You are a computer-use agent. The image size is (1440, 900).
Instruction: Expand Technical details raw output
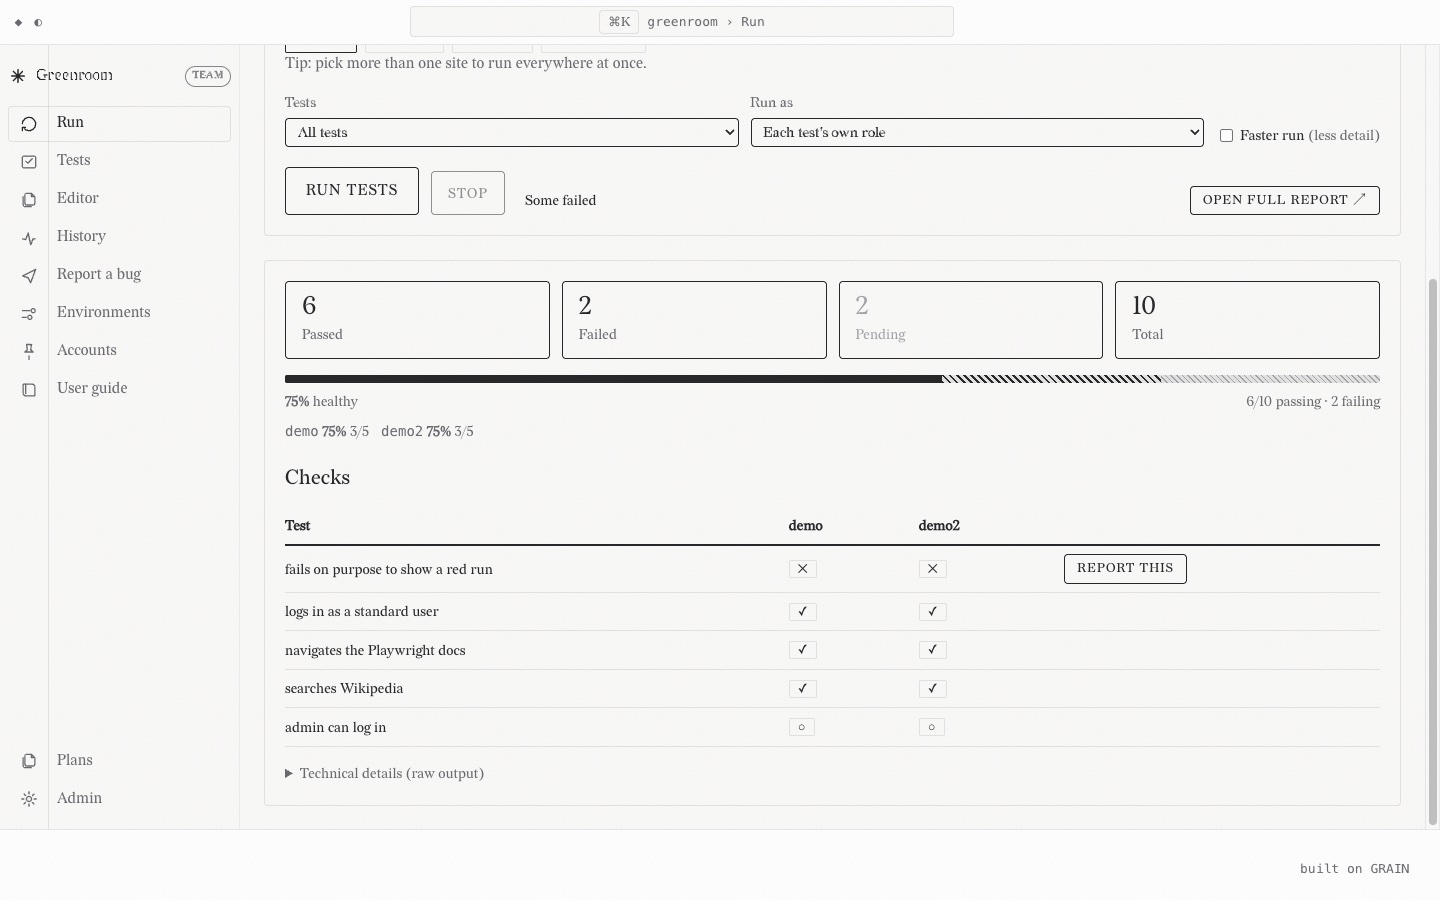[x=385, y=773]
